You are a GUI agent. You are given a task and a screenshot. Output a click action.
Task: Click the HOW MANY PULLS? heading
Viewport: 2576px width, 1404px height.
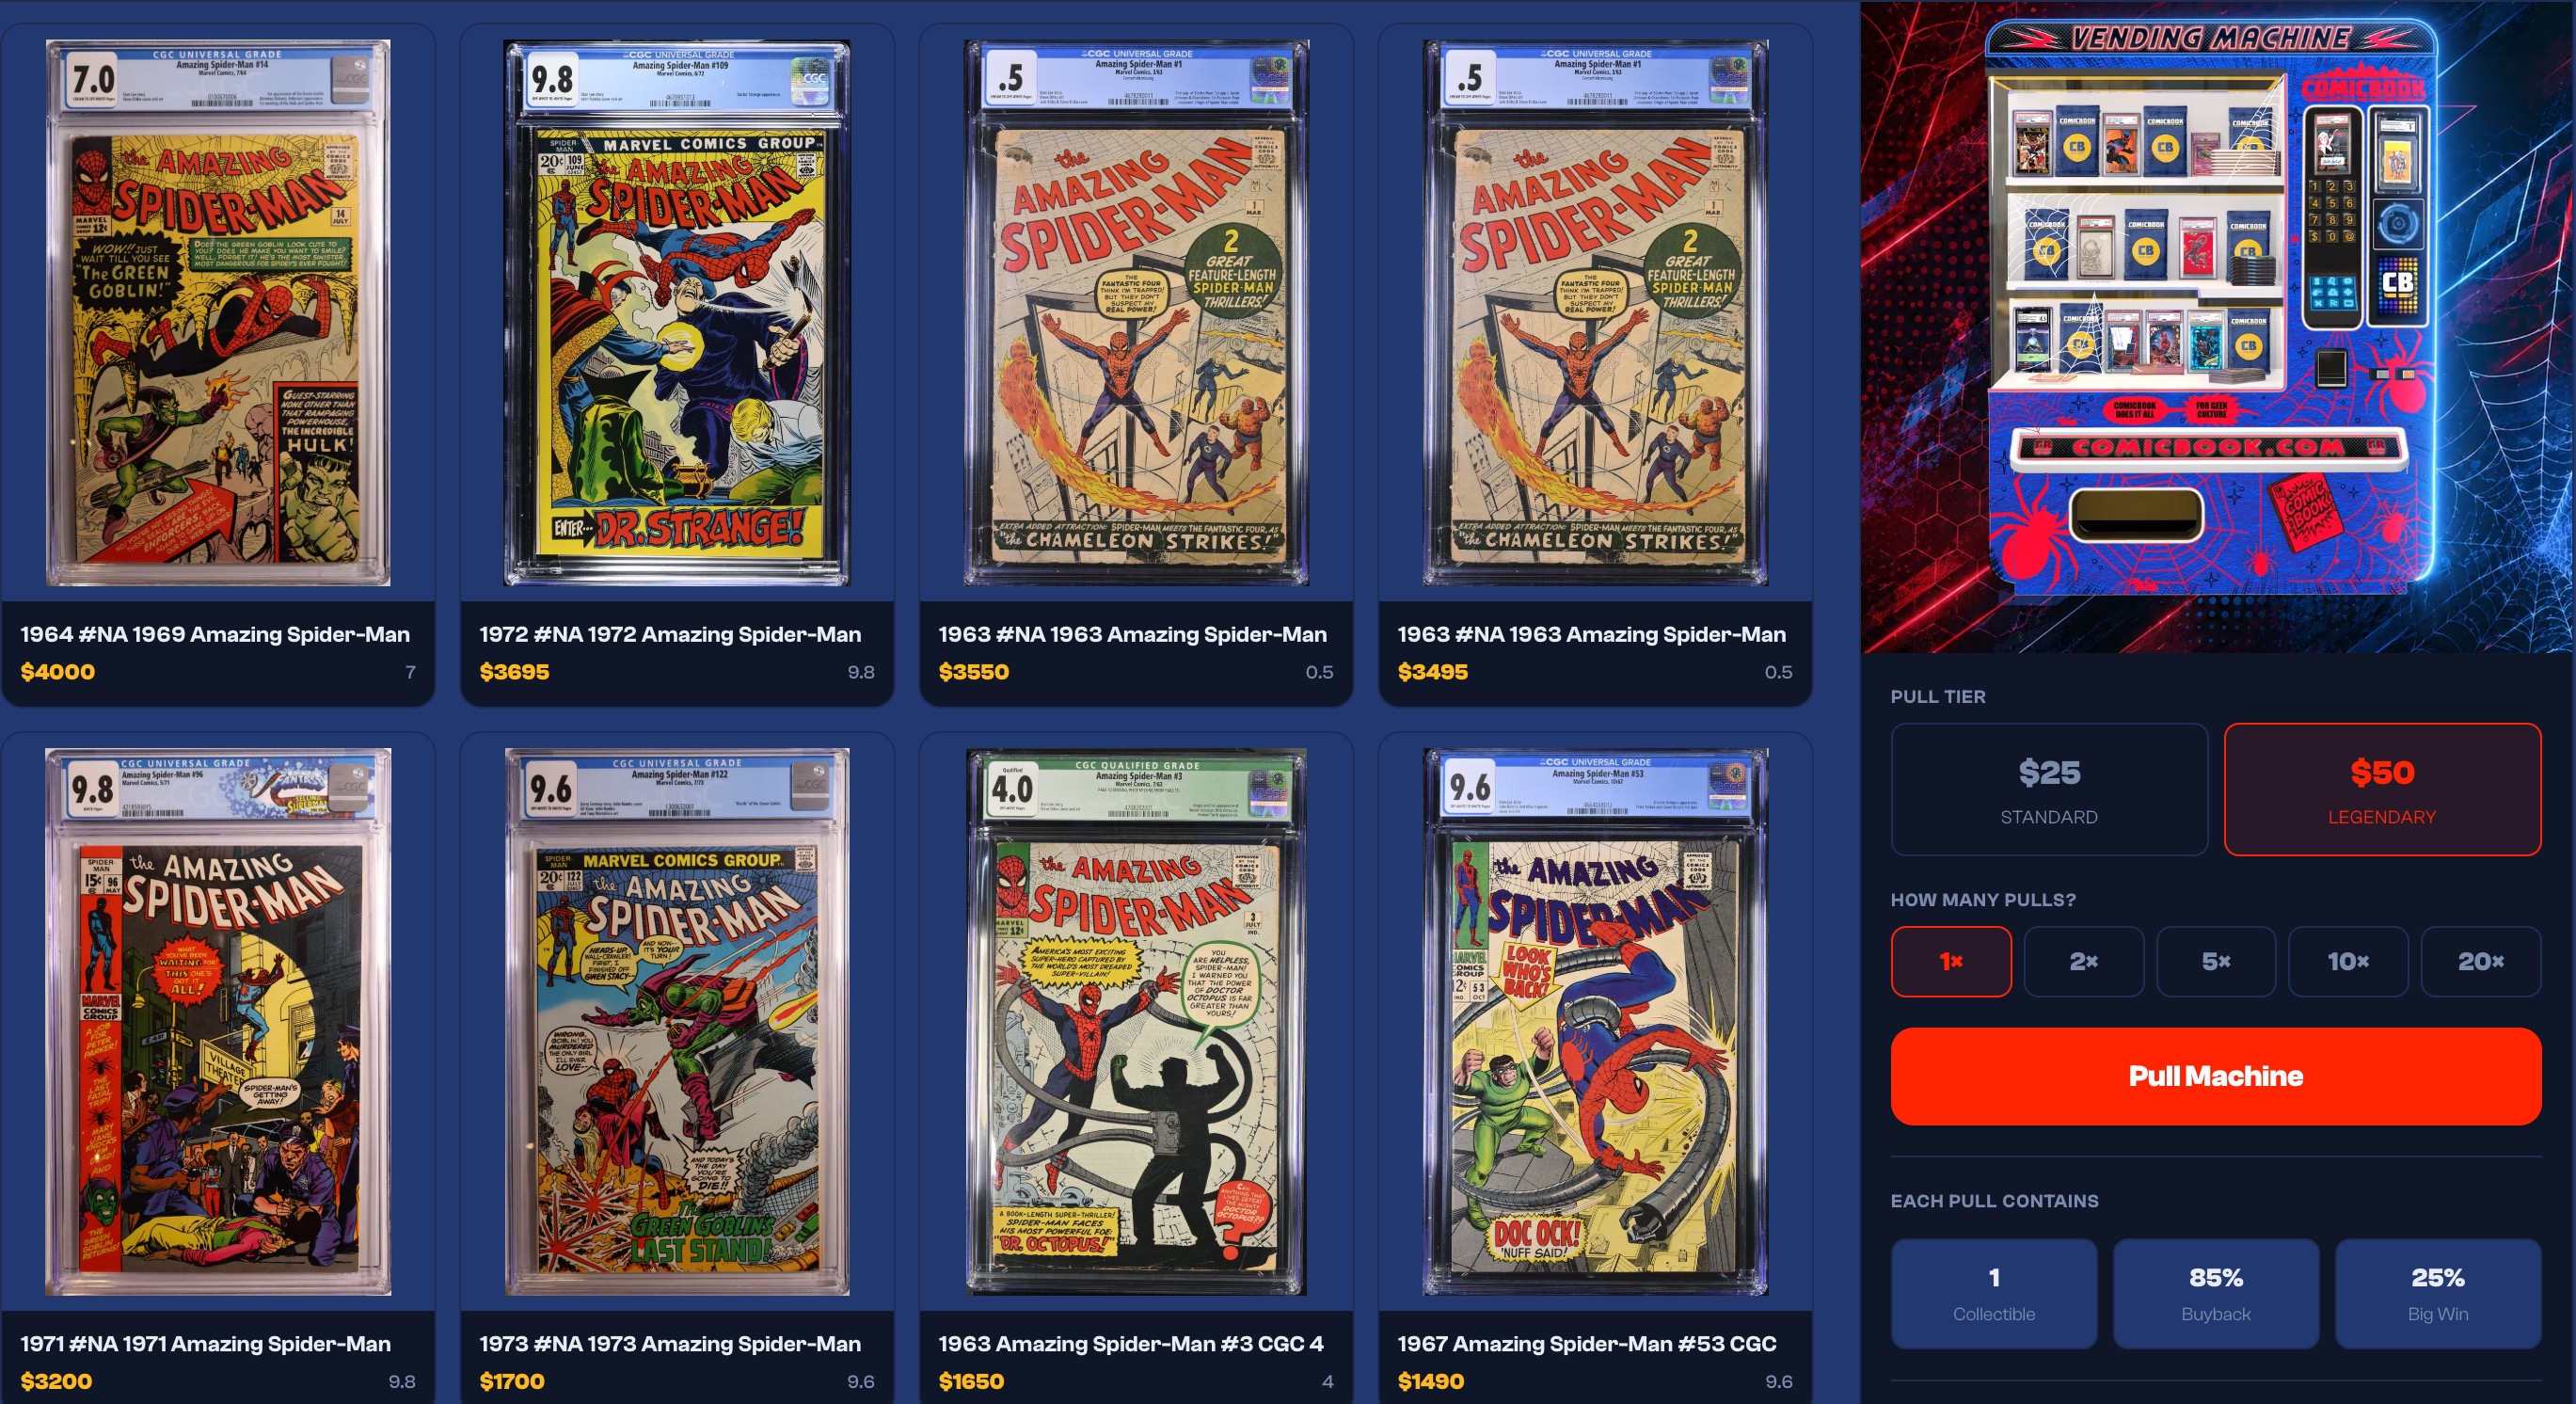tap(1982, 899)
